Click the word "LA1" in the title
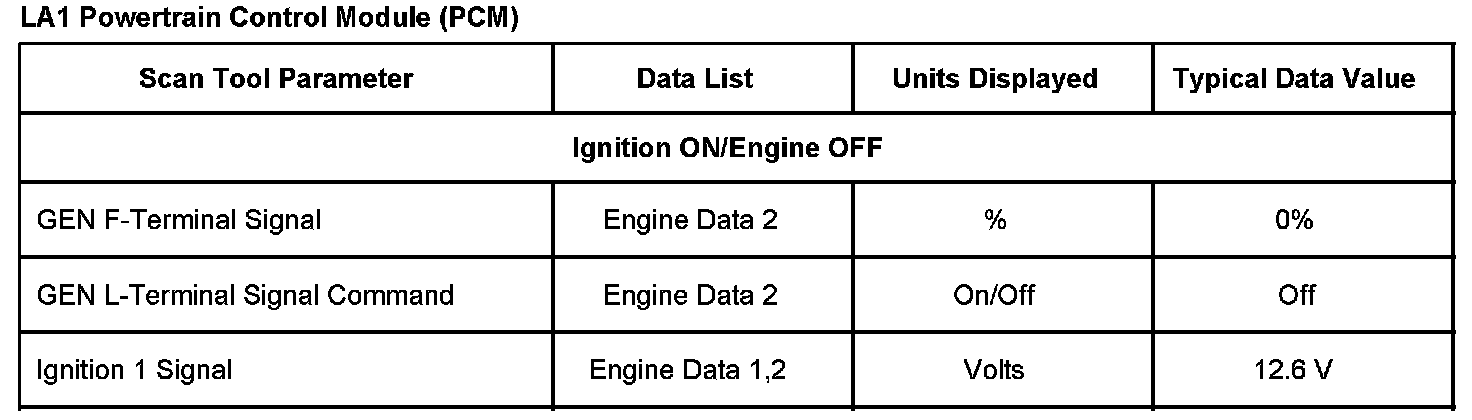Image resolution: width=1472 pixels, height=420 pixels. 44,18
